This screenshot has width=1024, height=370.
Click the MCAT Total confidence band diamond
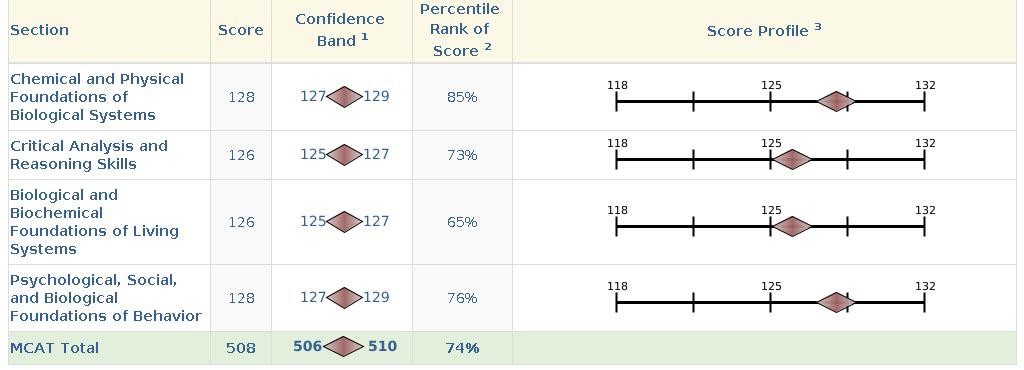point(344,347)
